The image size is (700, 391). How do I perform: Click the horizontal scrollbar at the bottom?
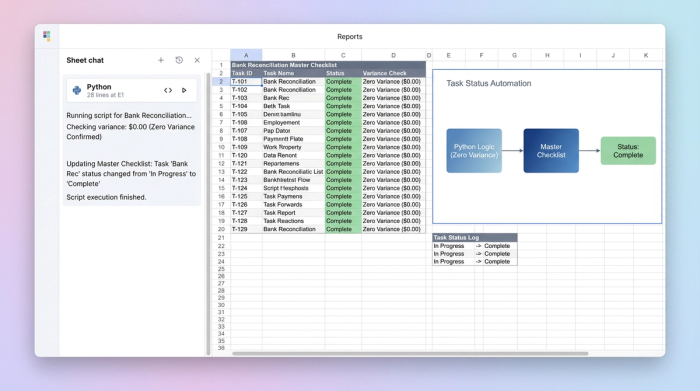pyautogui.click(x=410, y=354)
